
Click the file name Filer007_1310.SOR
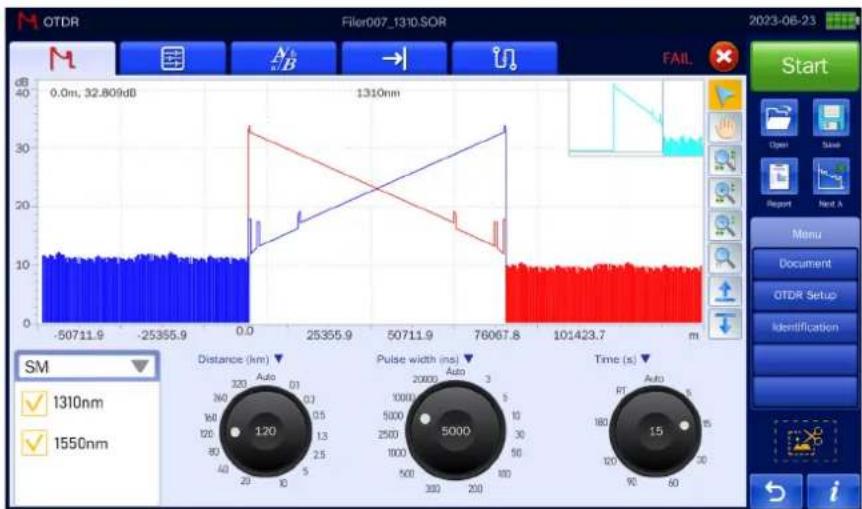pos(394,22)
